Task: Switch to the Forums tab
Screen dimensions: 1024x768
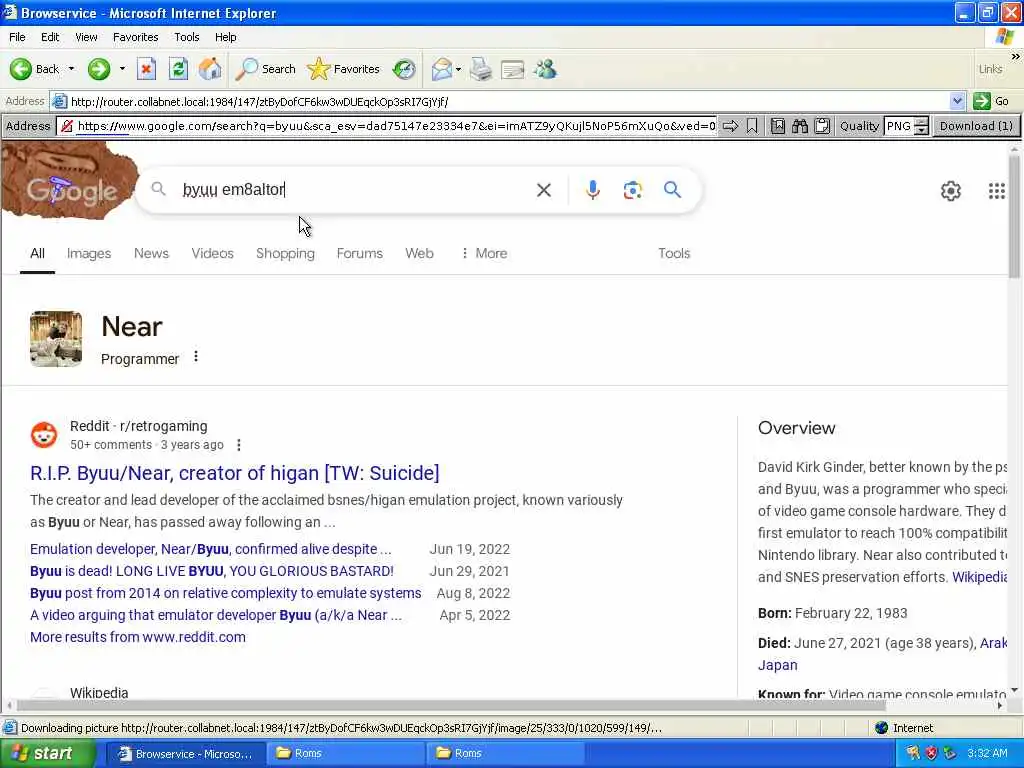Action: click(x=359, y=253)
